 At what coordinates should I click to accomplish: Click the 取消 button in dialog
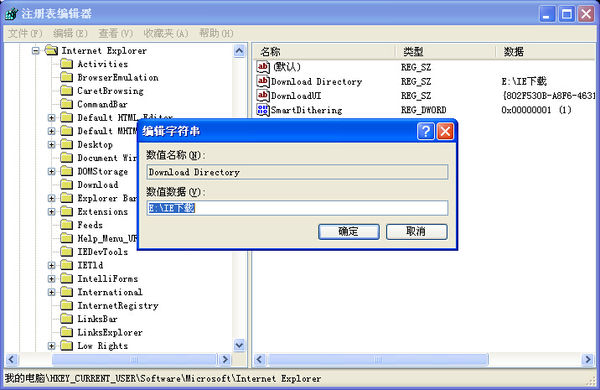coord(416,232)
